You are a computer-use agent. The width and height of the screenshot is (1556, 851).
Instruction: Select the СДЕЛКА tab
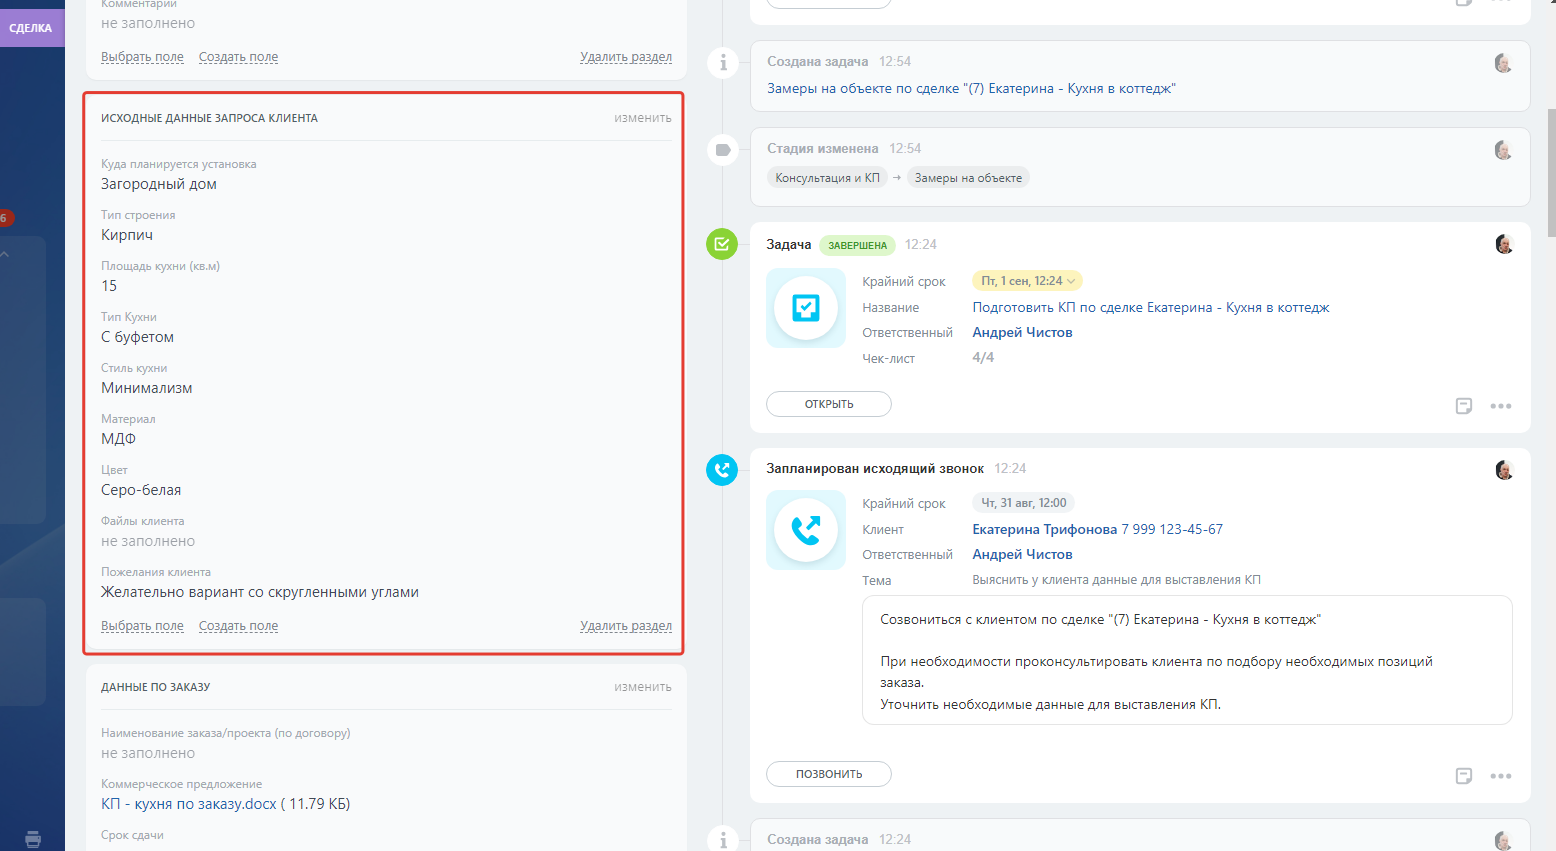click(31, 28)
